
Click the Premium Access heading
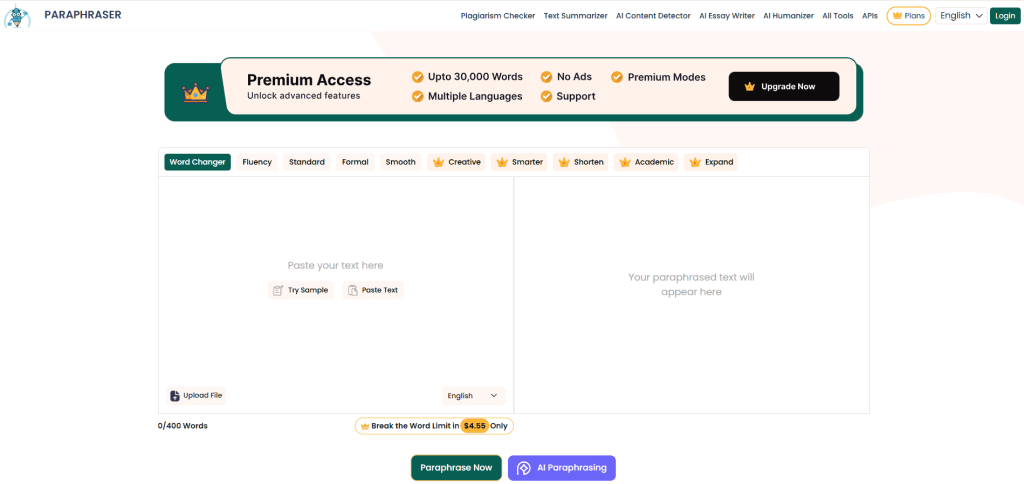point(309,80)
